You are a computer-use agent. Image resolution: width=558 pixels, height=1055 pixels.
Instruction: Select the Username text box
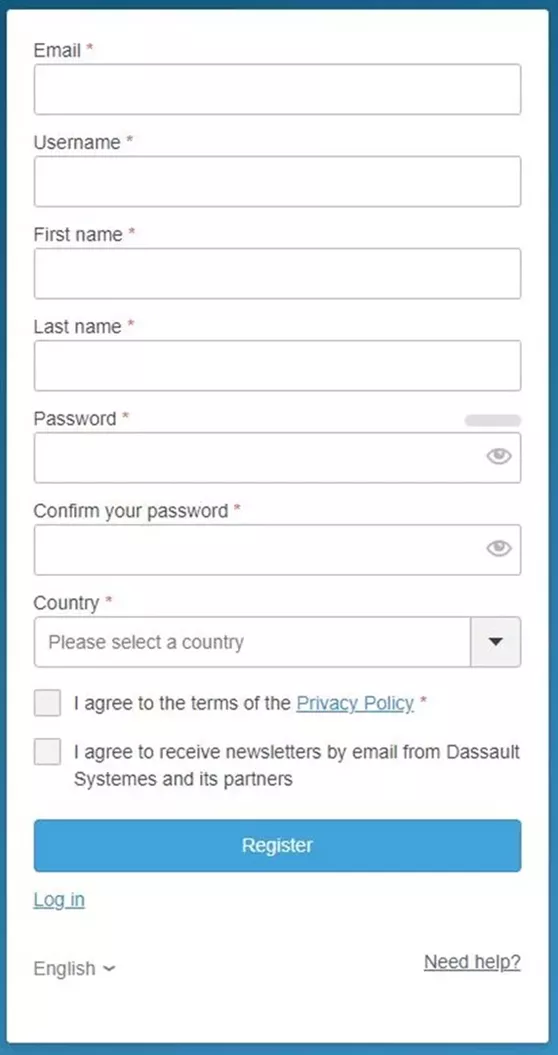click(277, 182)
